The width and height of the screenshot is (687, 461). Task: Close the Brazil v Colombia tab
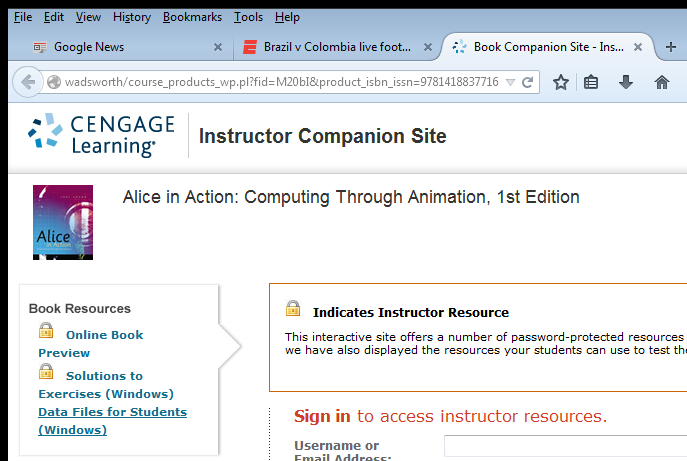(428, 47)
